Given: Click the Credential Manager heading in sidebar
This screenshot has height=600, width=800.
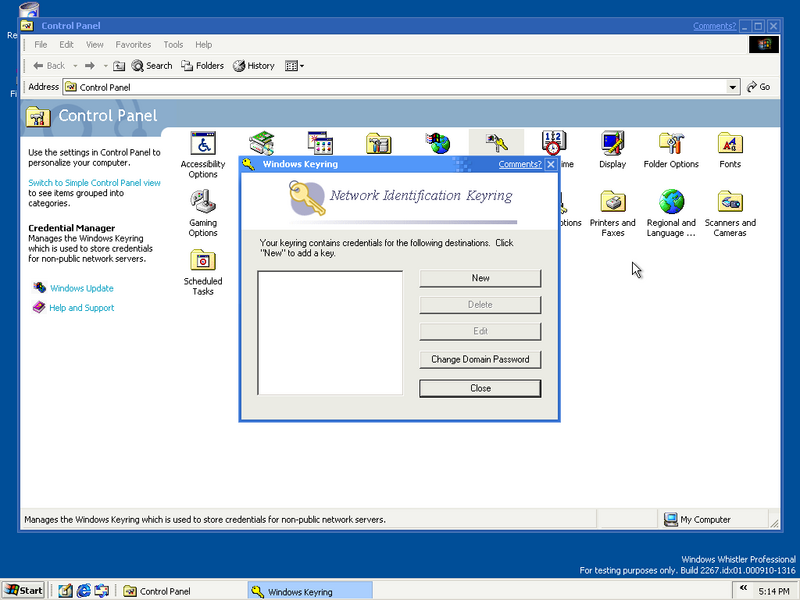Looking at the screenshot, I should pyautogui.click(x=71, y=228).
